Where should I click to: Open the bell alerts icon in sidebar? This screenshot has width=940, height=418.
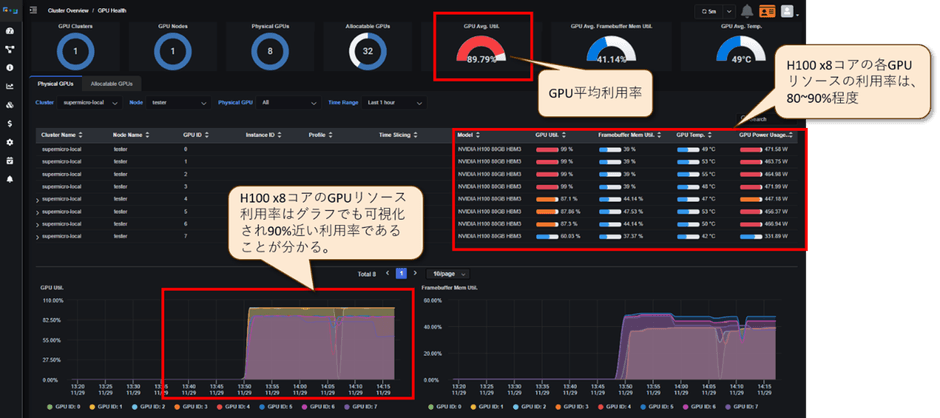tap(10, 179)
